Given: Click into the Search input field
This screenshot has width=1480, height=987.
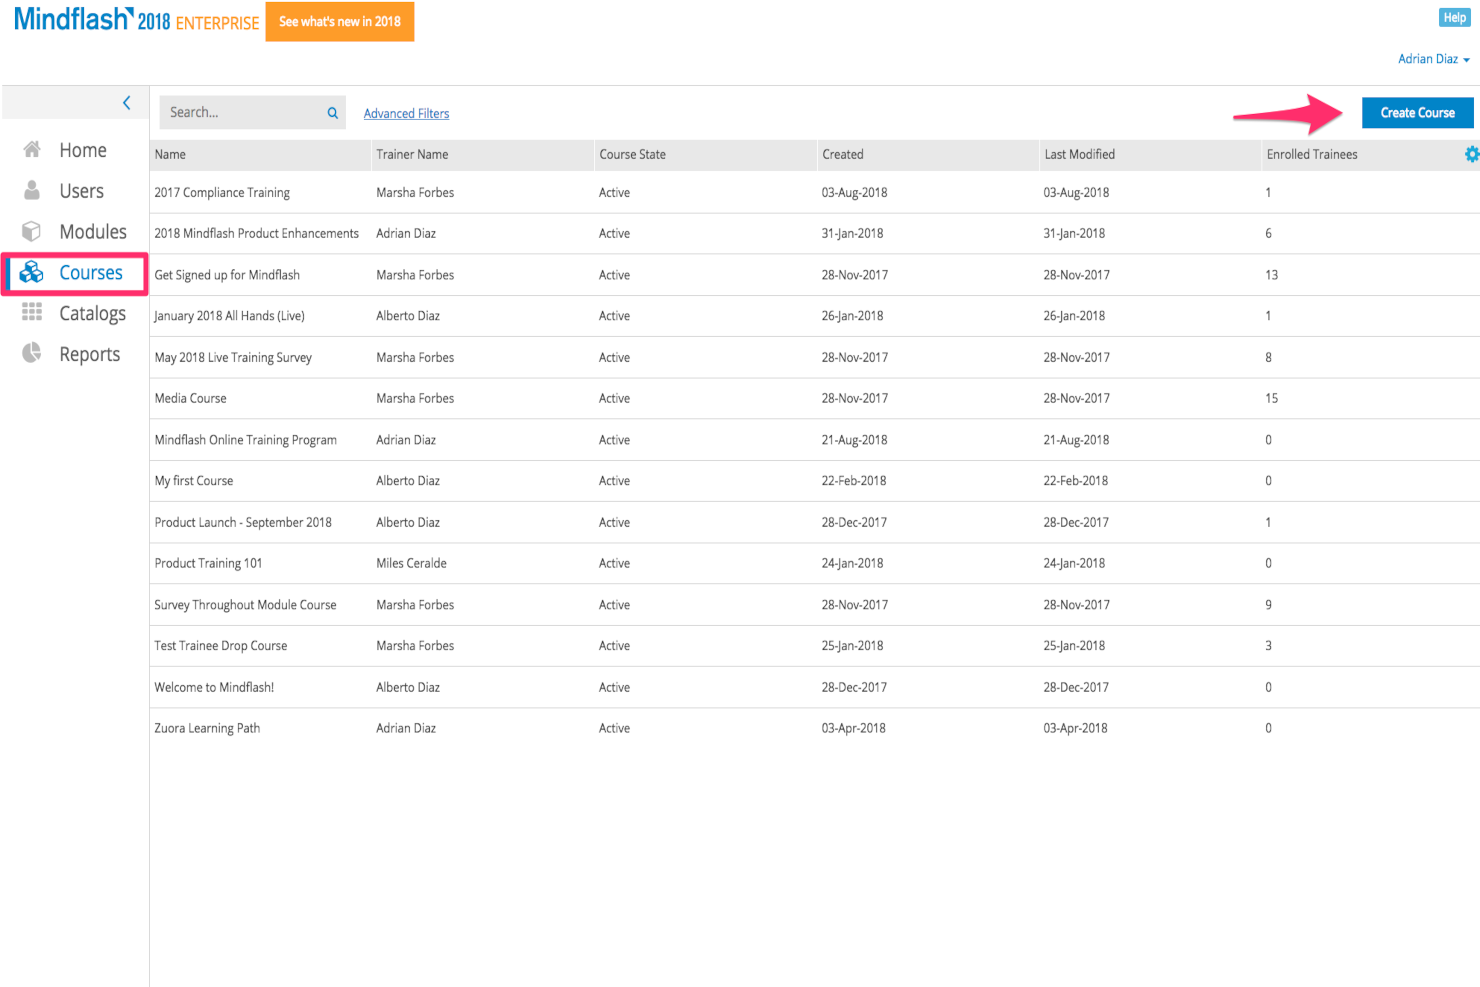Looking at the screenshot, I should pos(242,113).
